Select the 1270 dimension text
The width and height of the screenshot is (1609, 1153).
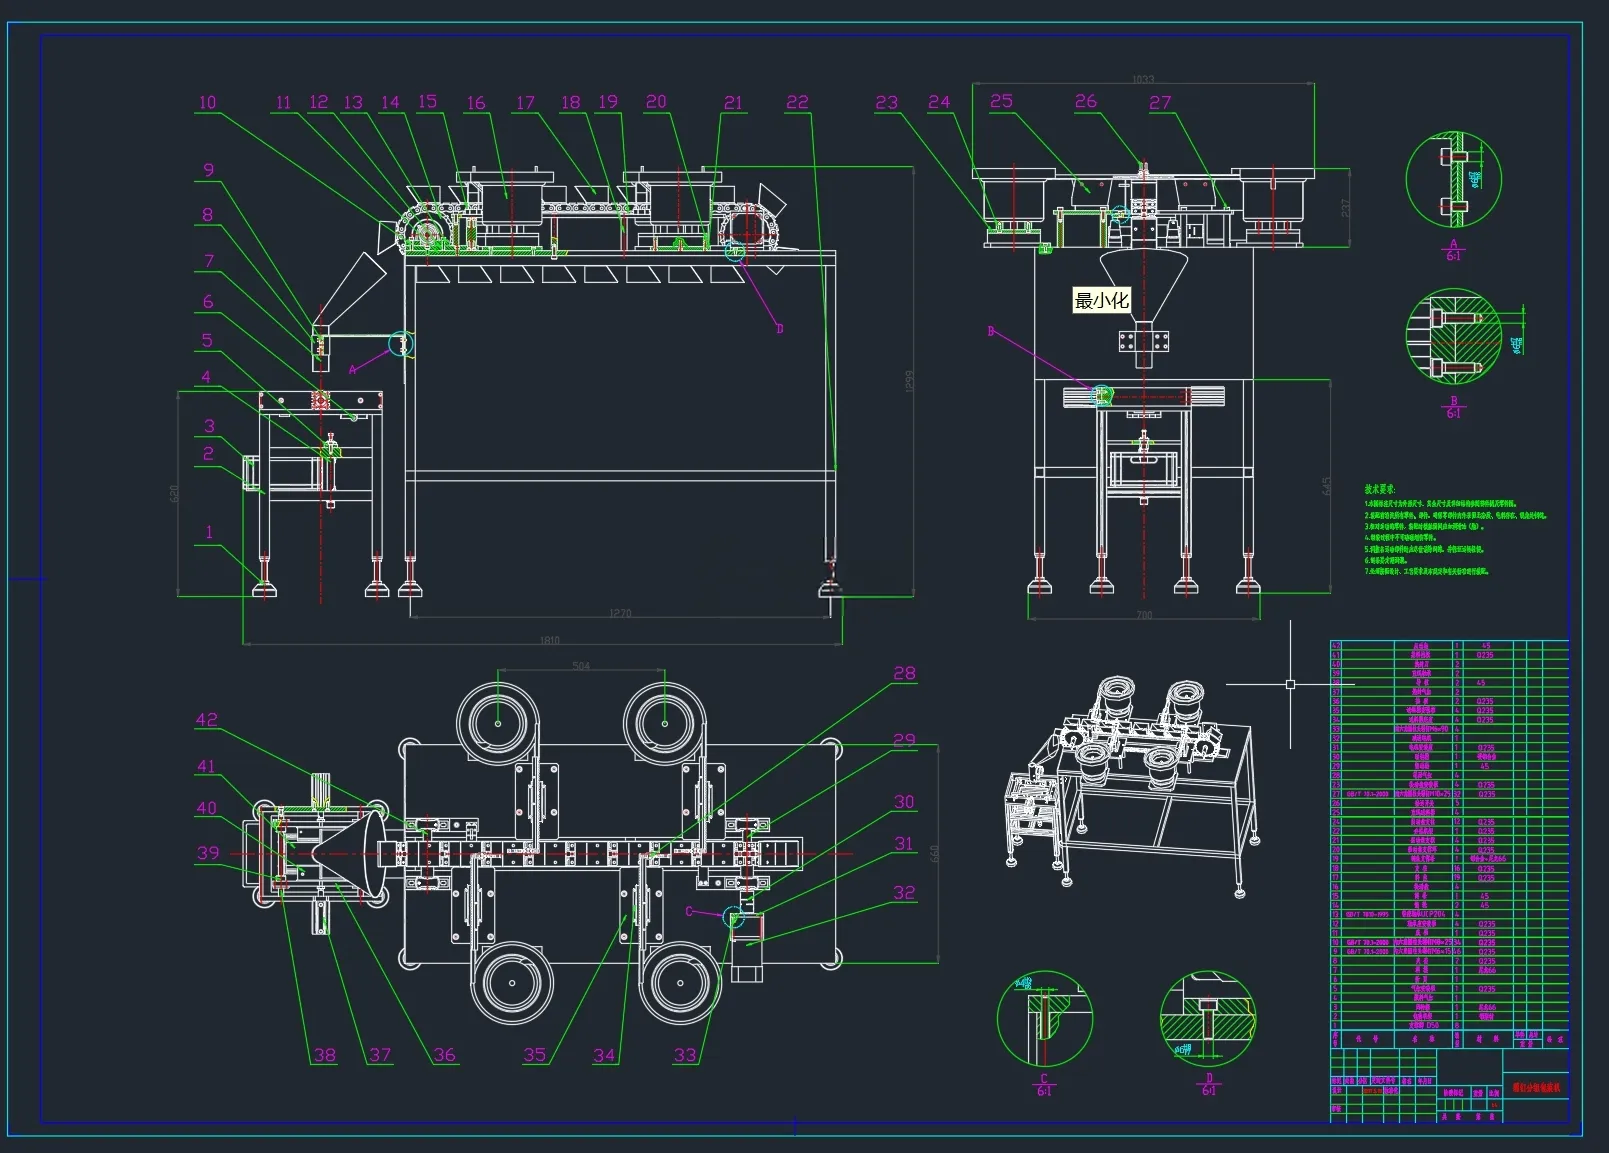(x=620, y=613)
